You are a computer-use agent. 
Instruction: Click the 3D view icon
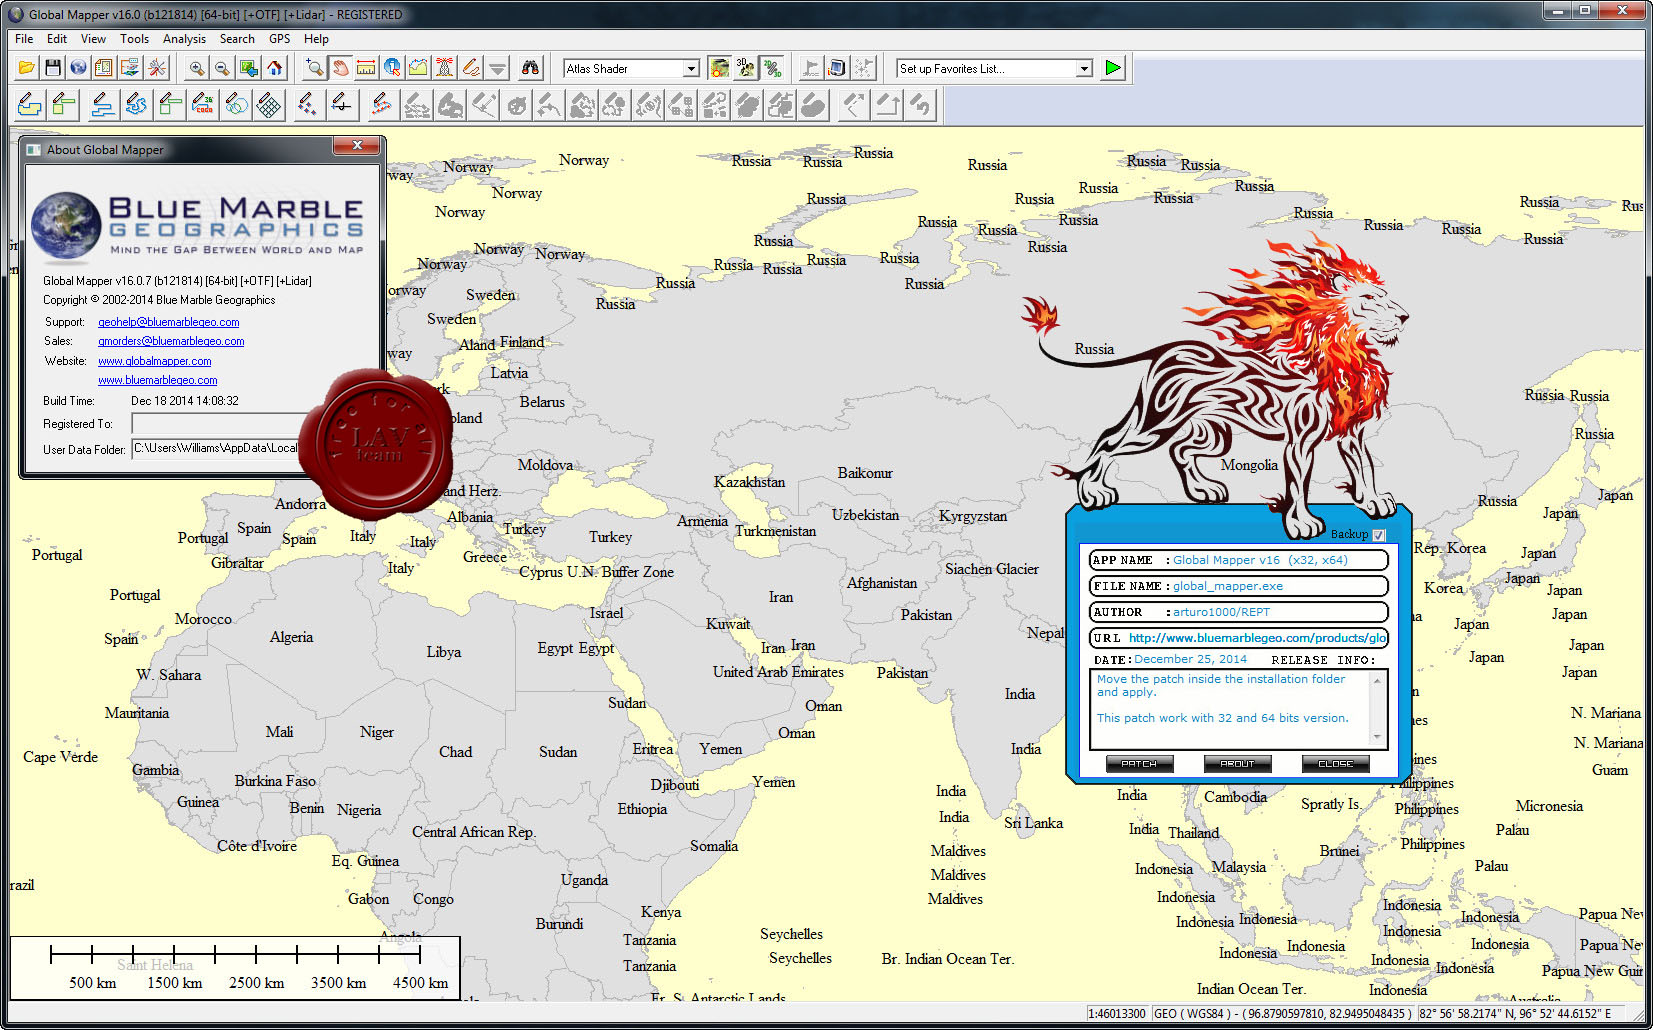(746, 68)
